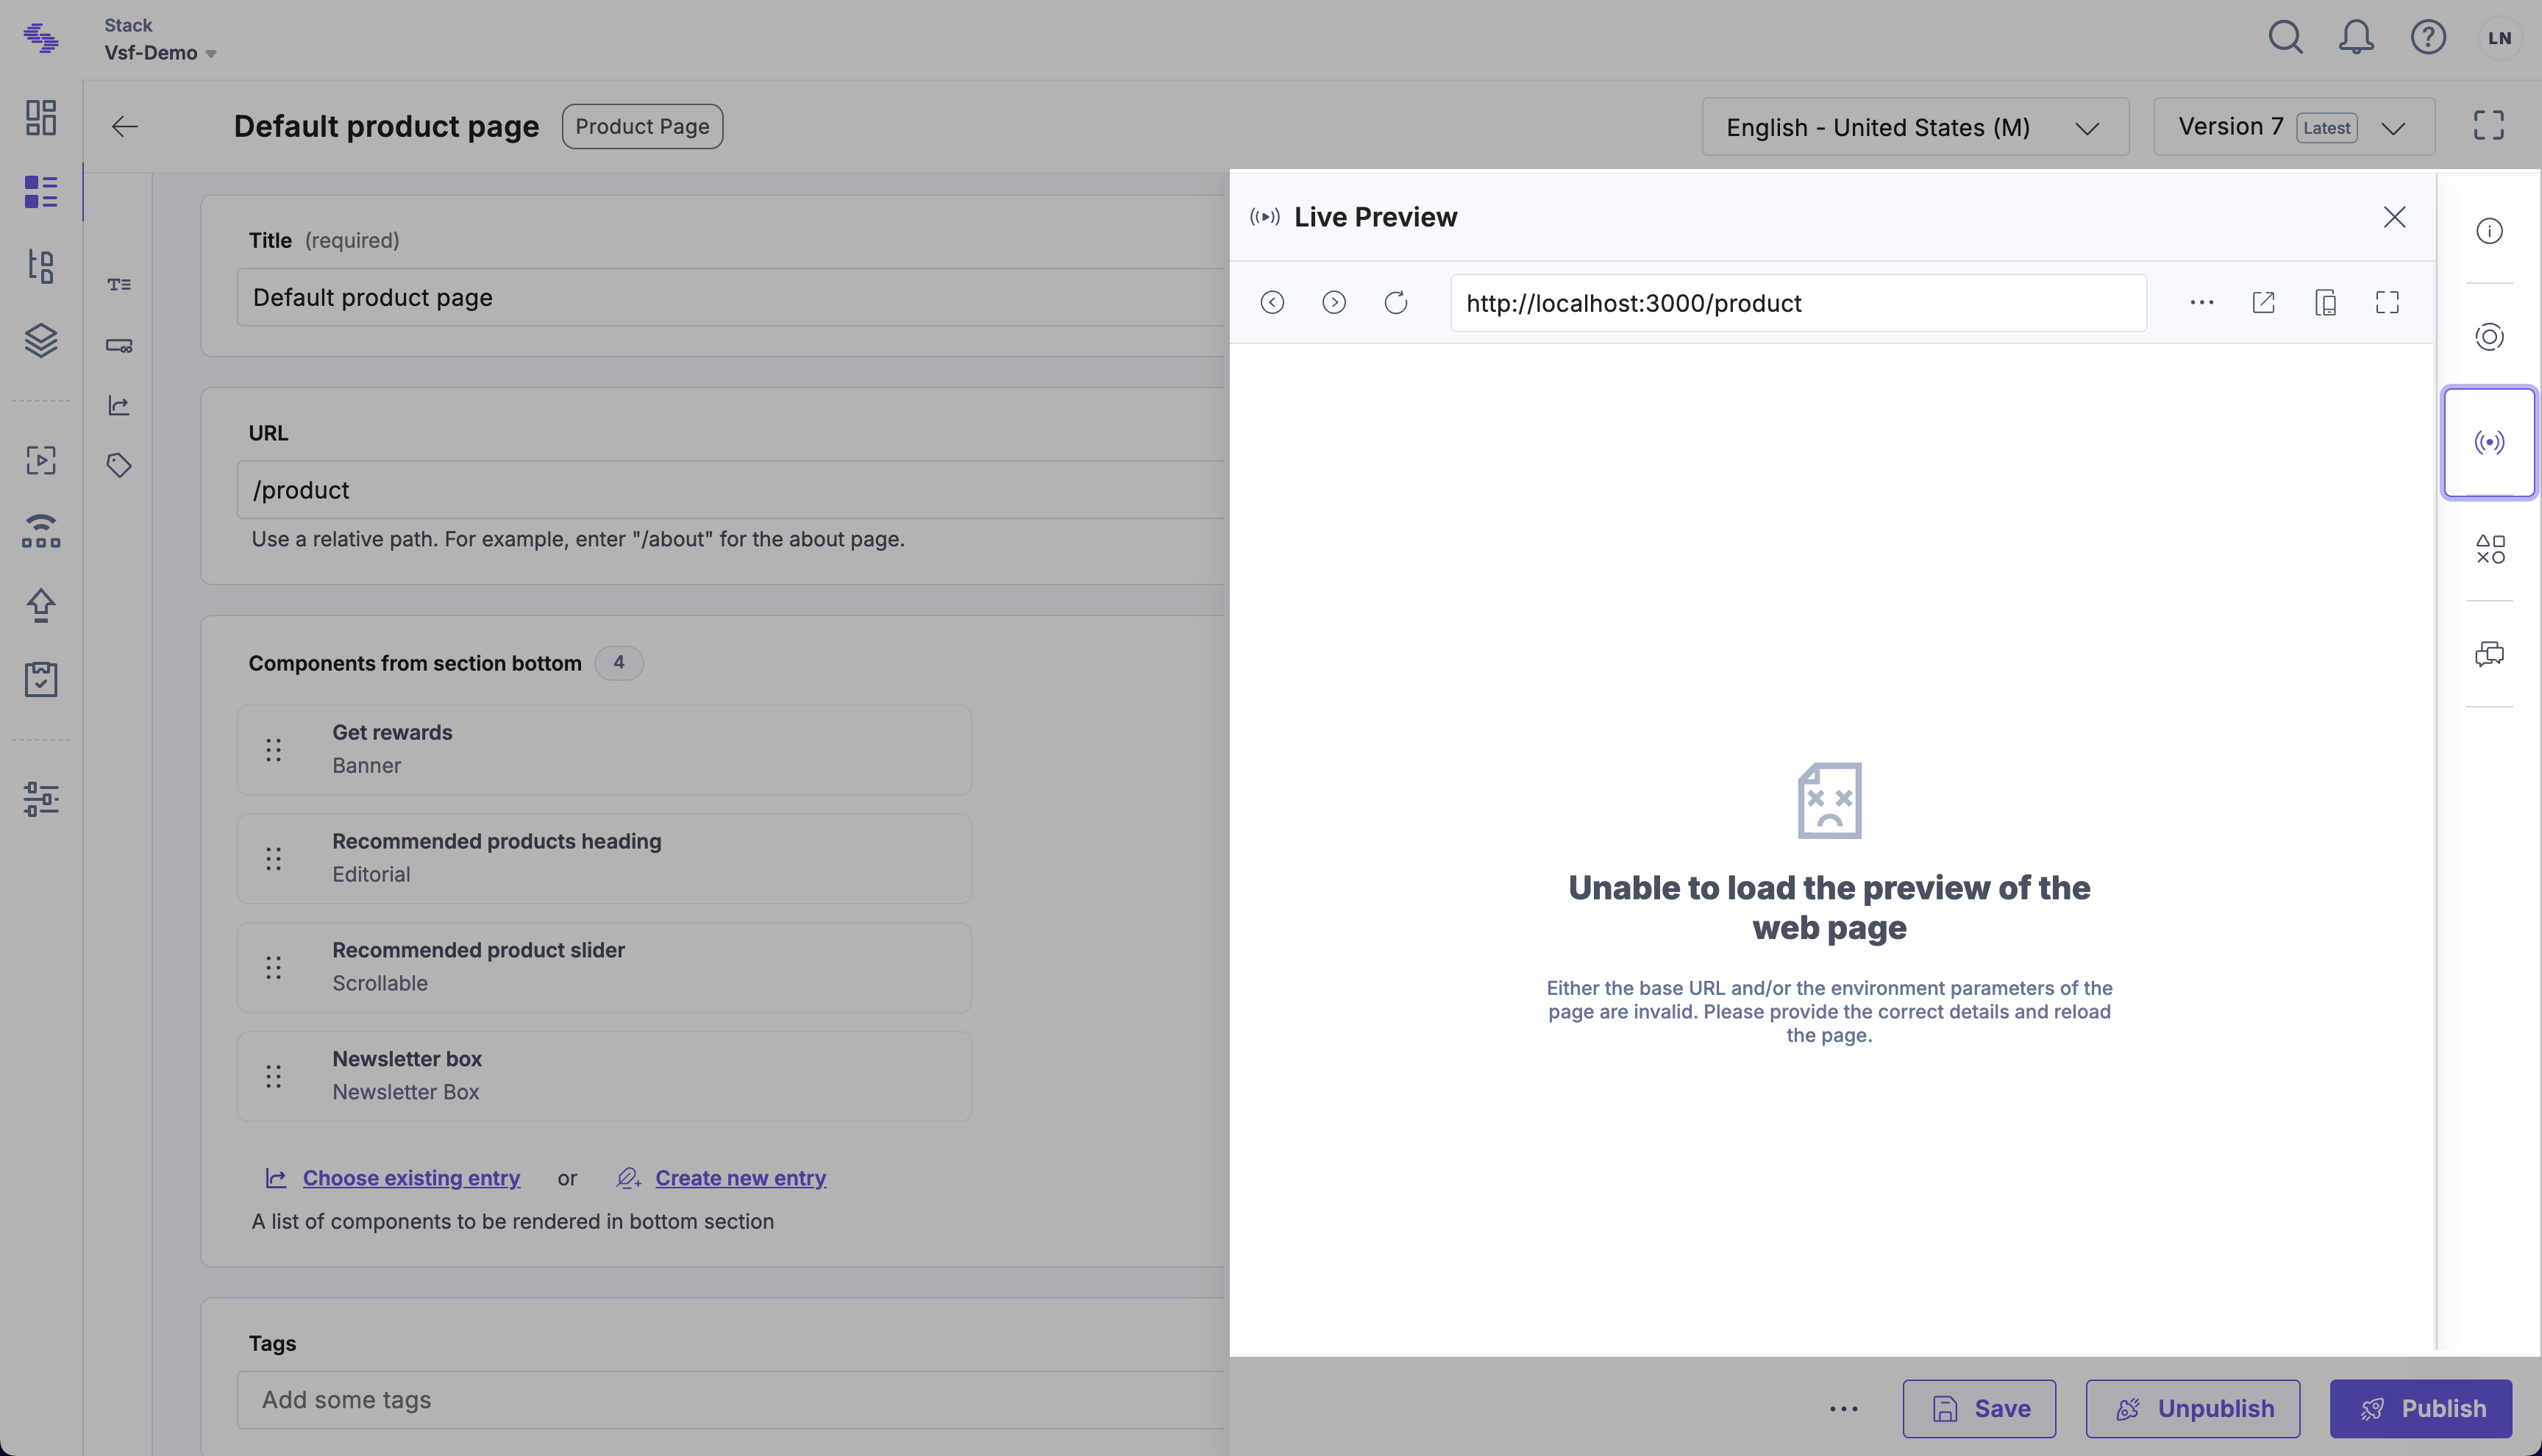Open the Publish Queue wifi-style icon
The width and height of the screenshot is (2542, 1456).
pos(41,531)
